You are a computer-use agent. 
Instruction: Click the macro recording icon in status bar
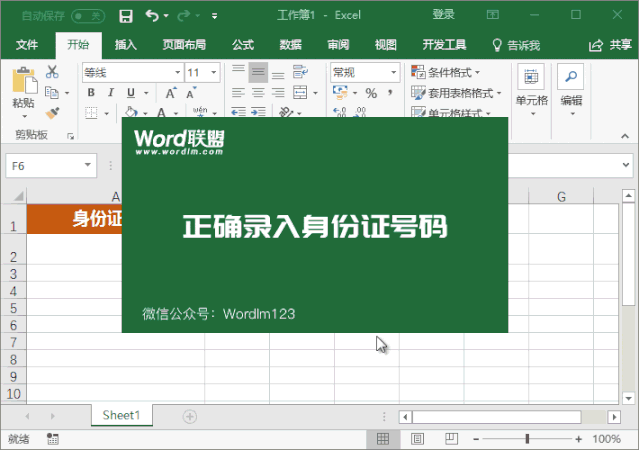pyautogui.click(x=53, y=439)
